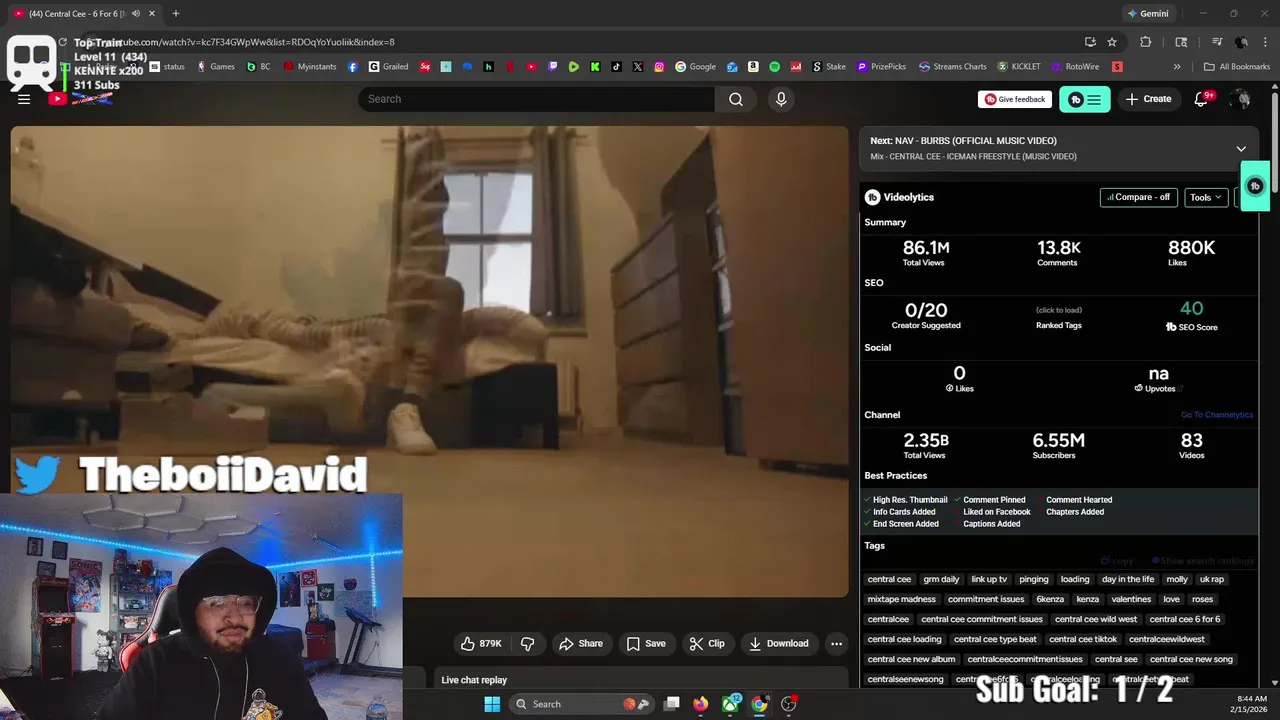Open the account avatar menu
The height and width of the screenshot is (720, 1280).
pyautogui.click(x=1241, y=99)
